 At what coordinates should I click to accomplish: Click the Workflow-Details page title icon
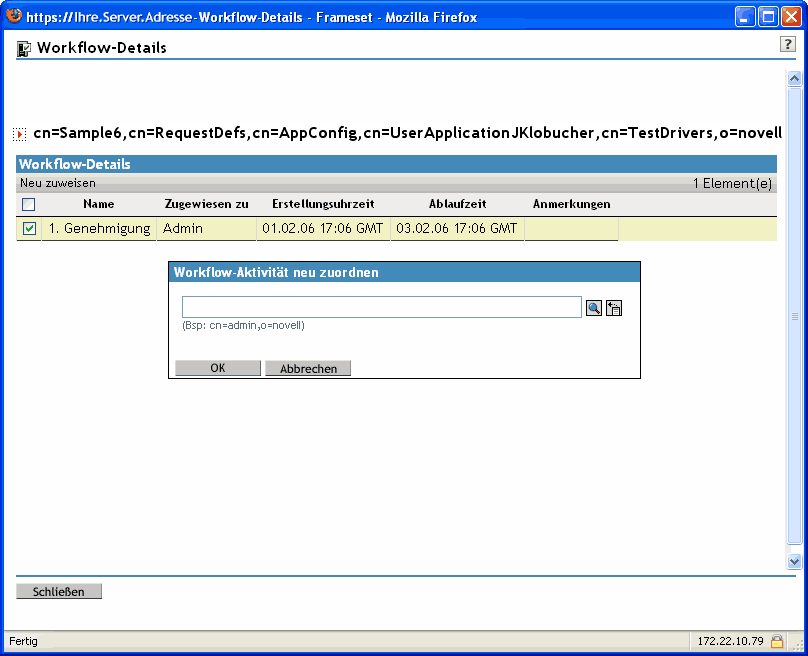click(x=24, y=48)
